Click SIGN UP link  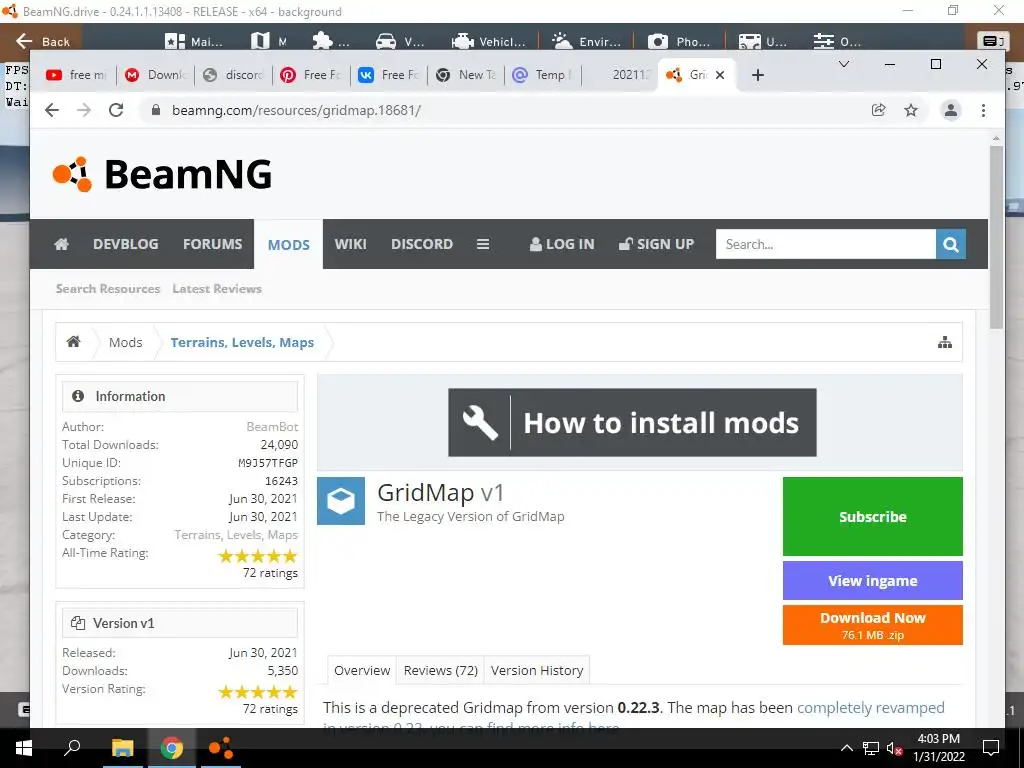point(656,244)
